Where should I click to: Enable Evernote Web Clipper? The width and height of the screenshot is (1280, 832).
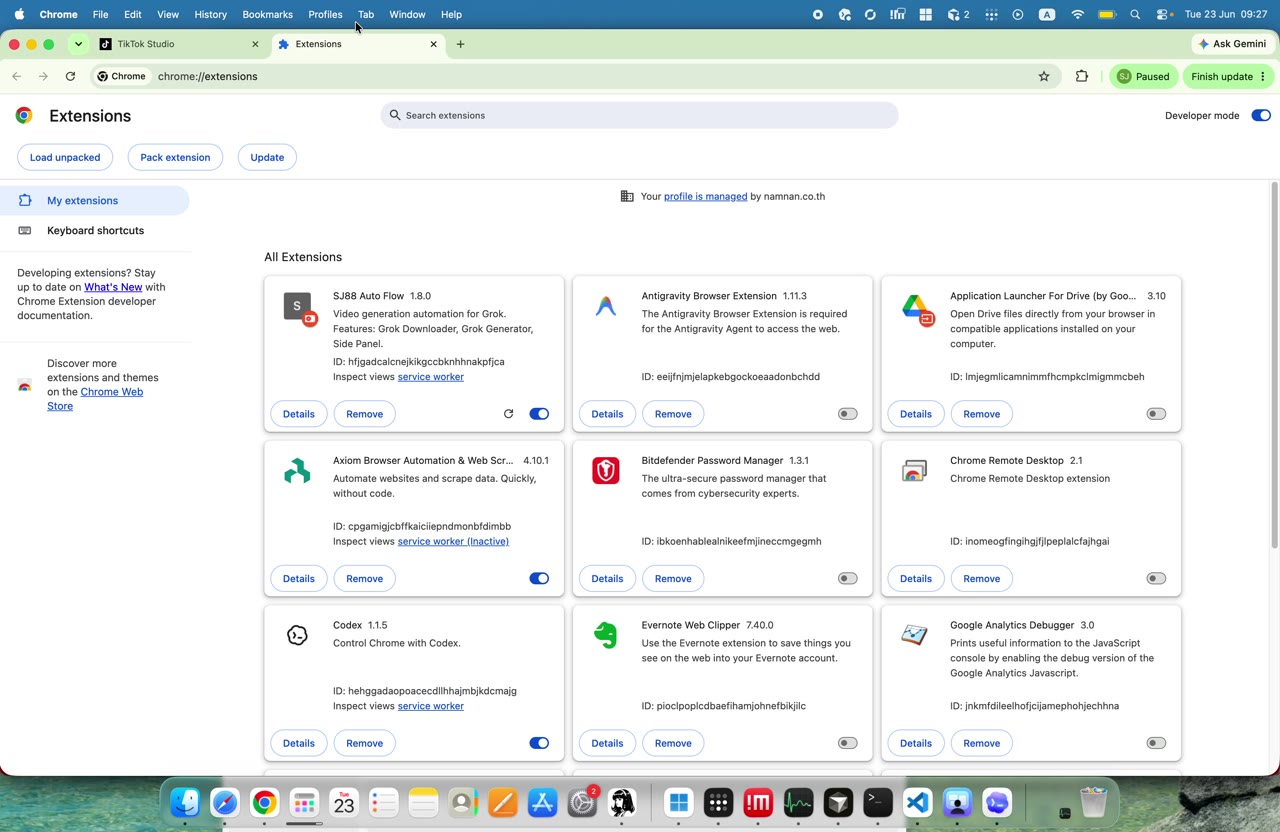click(x=847, y=743)
